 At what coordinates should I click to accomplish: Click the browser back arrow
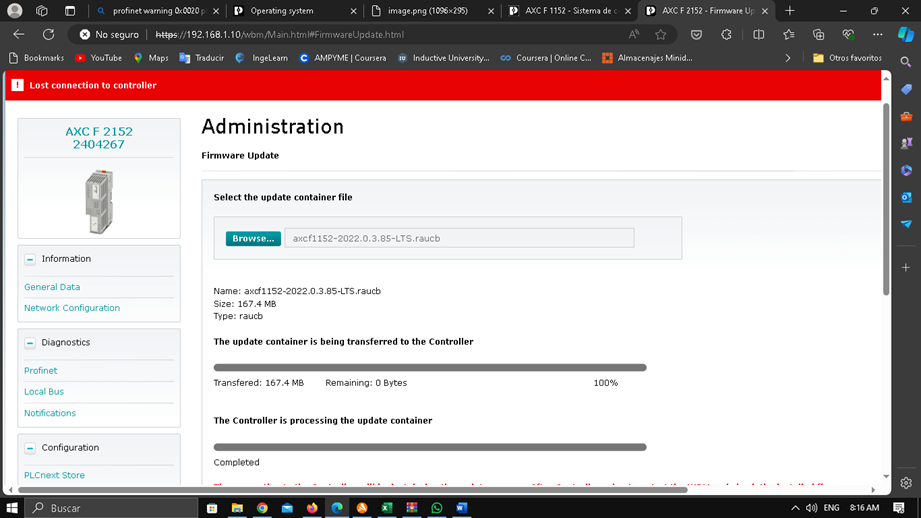19,35
